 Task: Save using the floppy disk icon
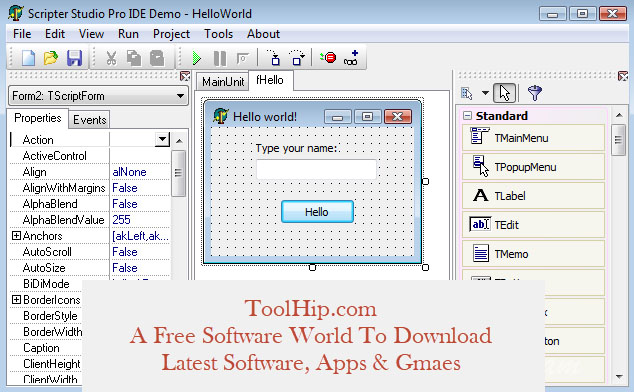(74, 58)
